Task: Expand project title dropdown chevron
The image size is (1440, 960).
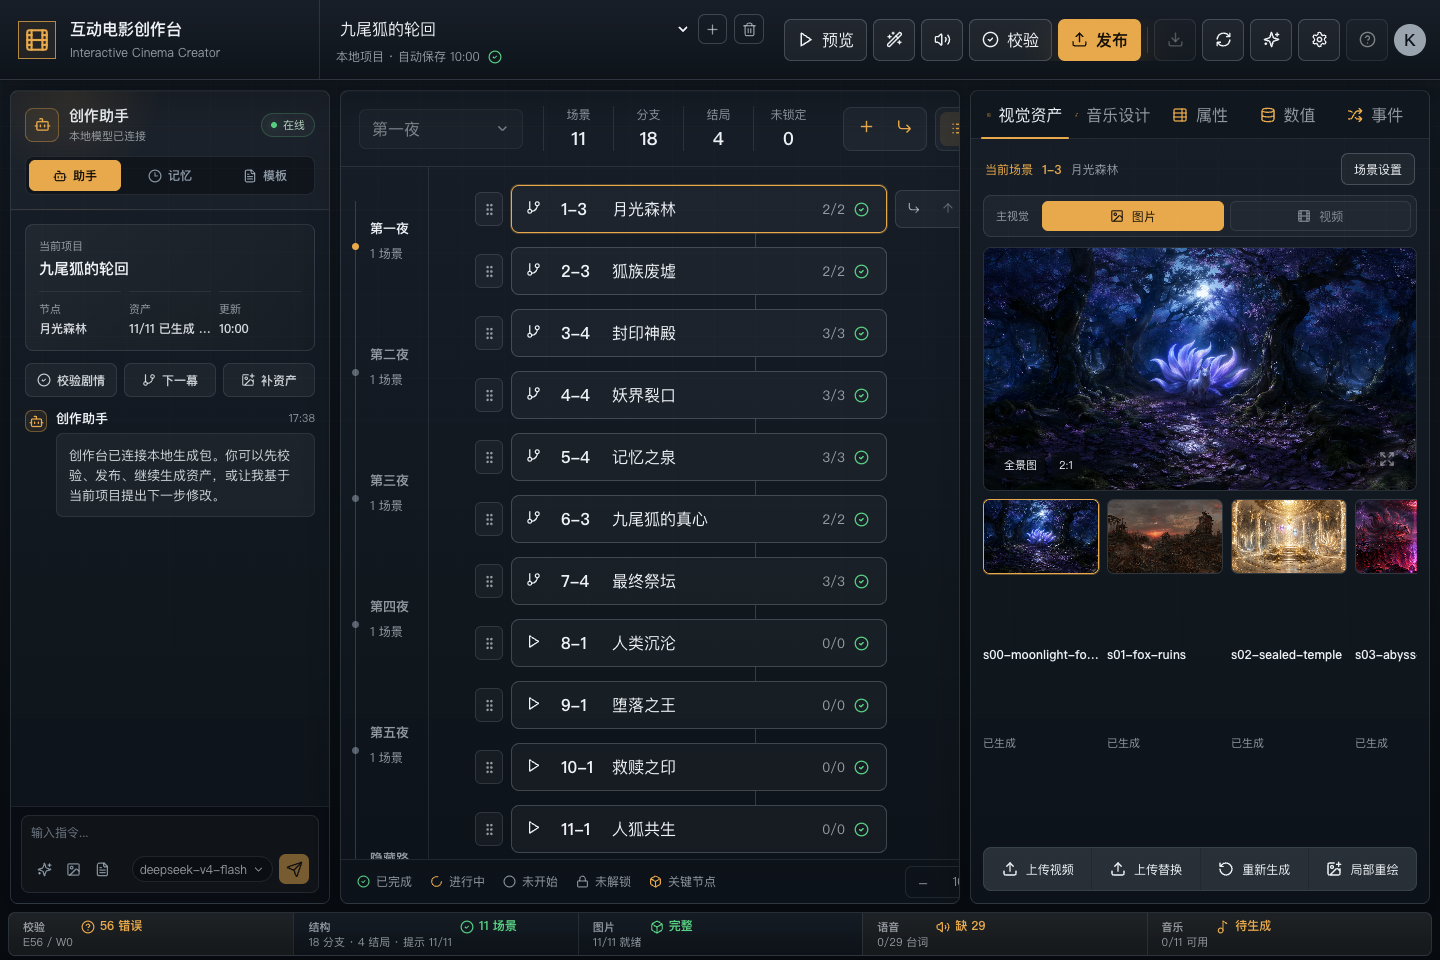Action: click(683, 29)
